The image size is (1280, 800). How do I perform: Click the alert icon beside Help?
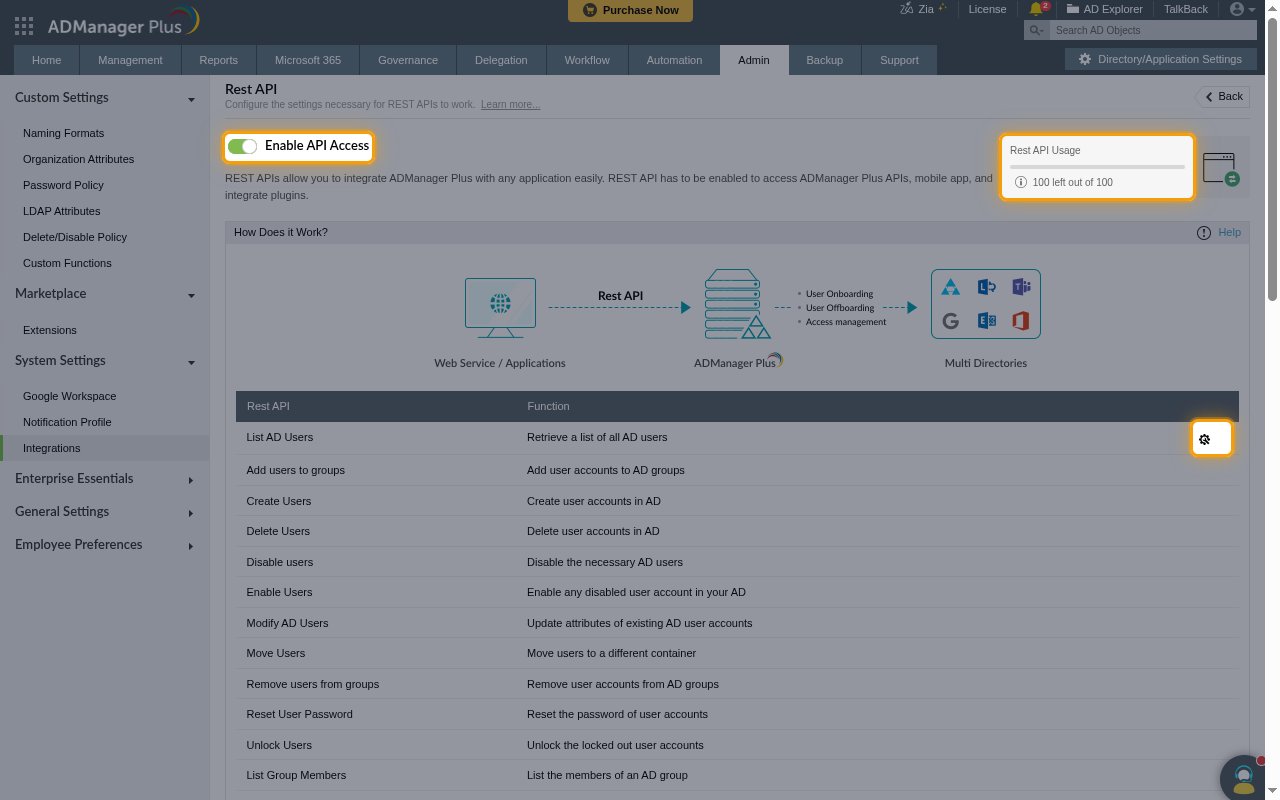tap(1204, 232)
